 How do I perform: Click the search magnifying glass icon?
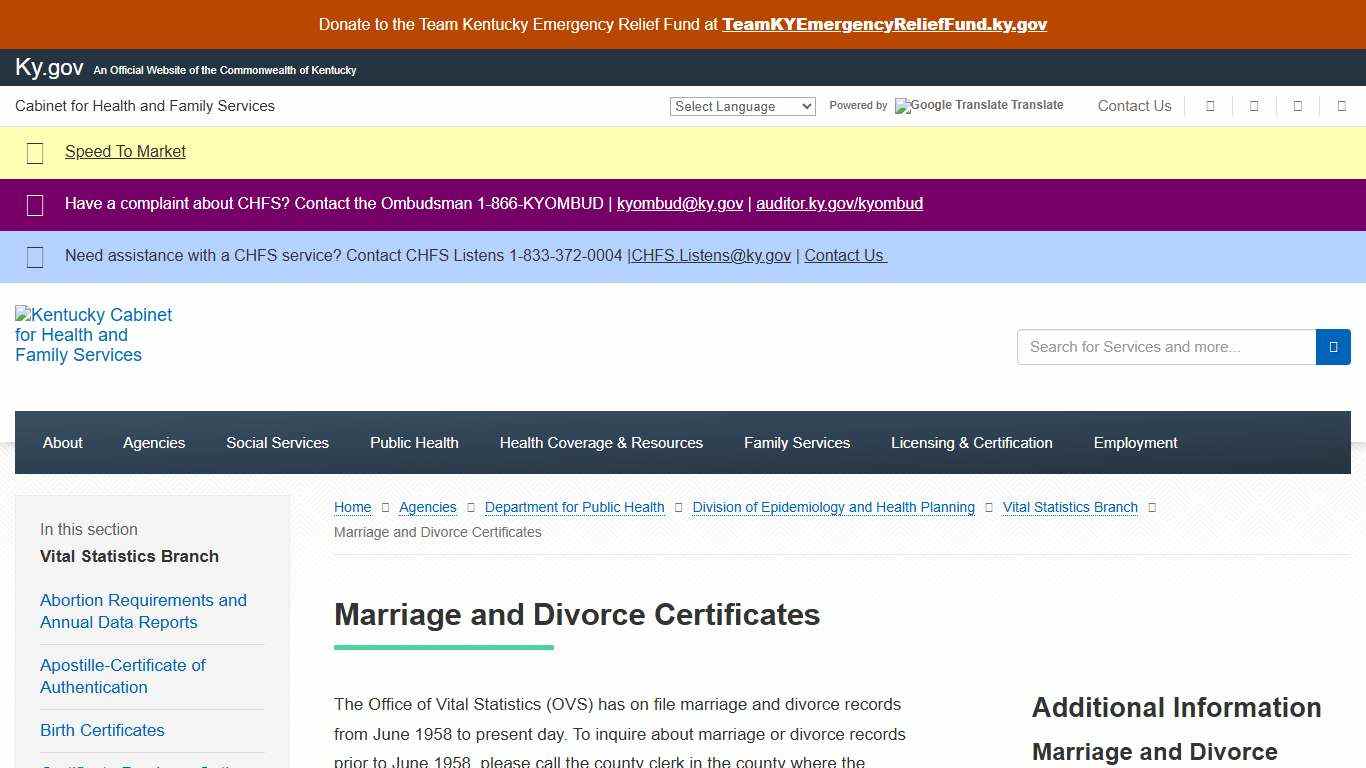click(1333, 347)
